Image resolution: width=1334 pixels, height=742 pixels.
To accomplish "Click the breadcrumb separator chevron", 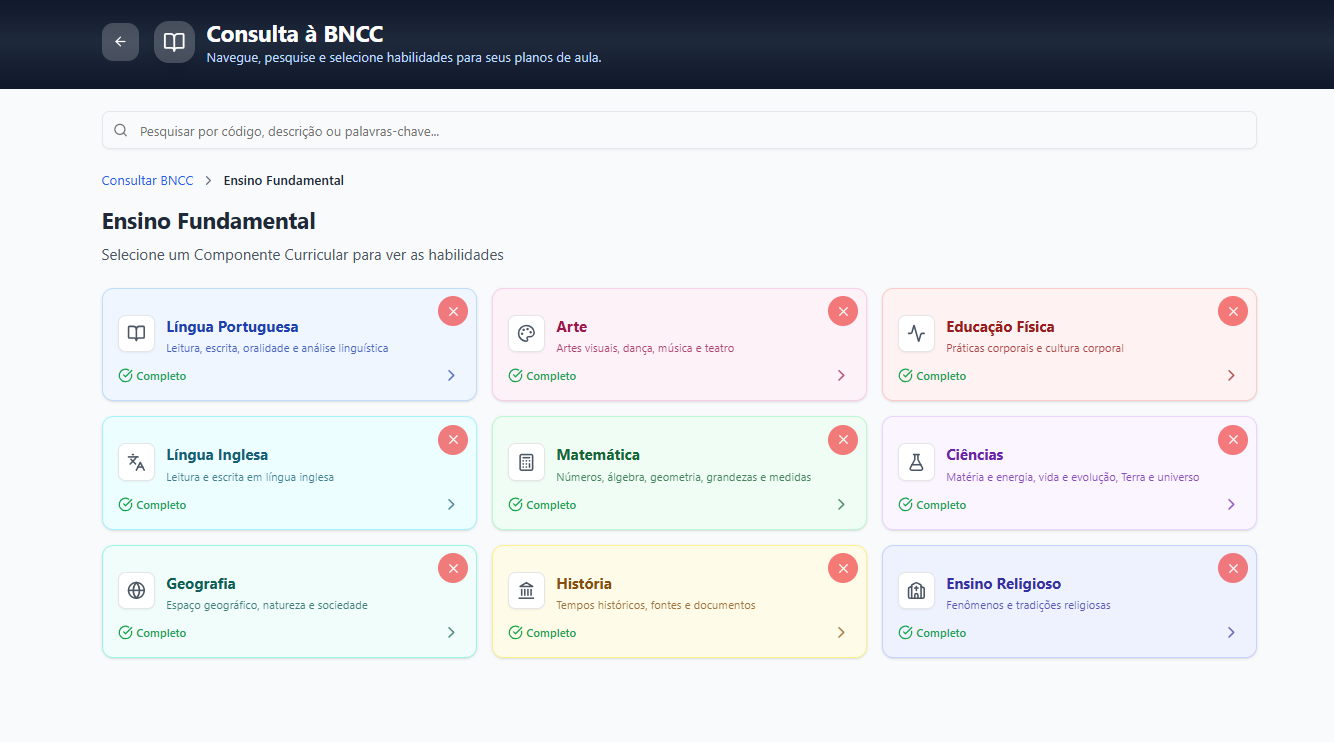I will click(209, 181).
